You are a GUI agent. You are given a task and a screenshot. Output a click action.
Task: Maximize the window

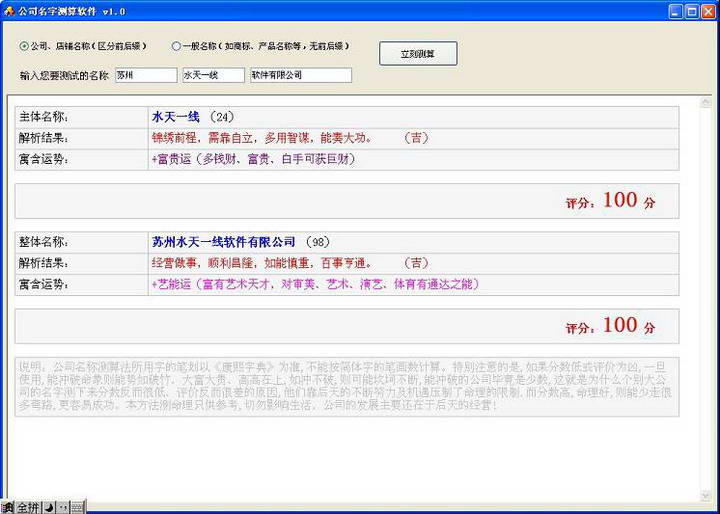[690, 10]
